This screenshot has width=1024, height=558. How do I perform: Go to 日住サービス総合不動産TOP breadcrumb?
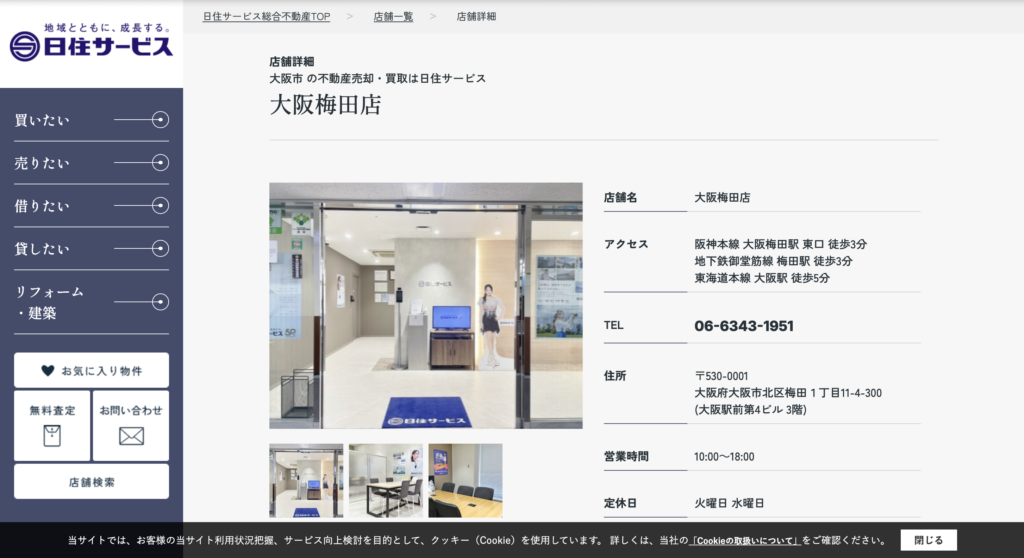click(x=266, y=16)
